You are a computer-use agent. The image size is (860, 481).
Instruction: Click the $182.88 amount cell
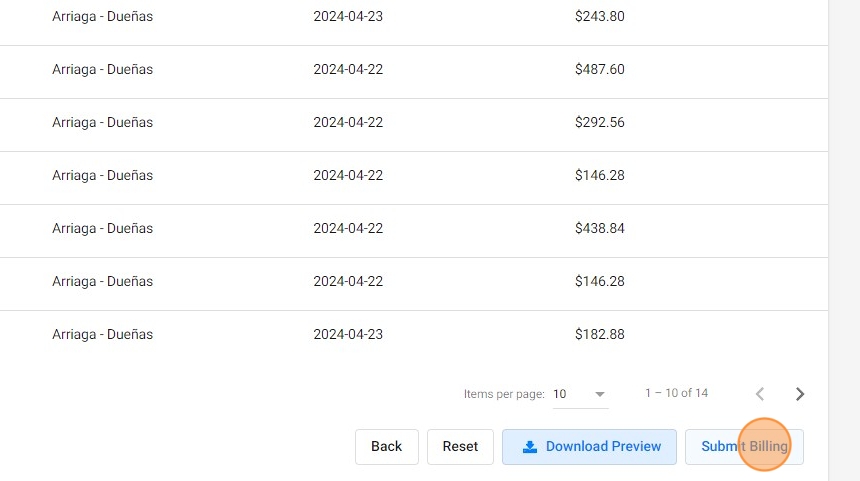pyautogui.click(x=600, y=334)
